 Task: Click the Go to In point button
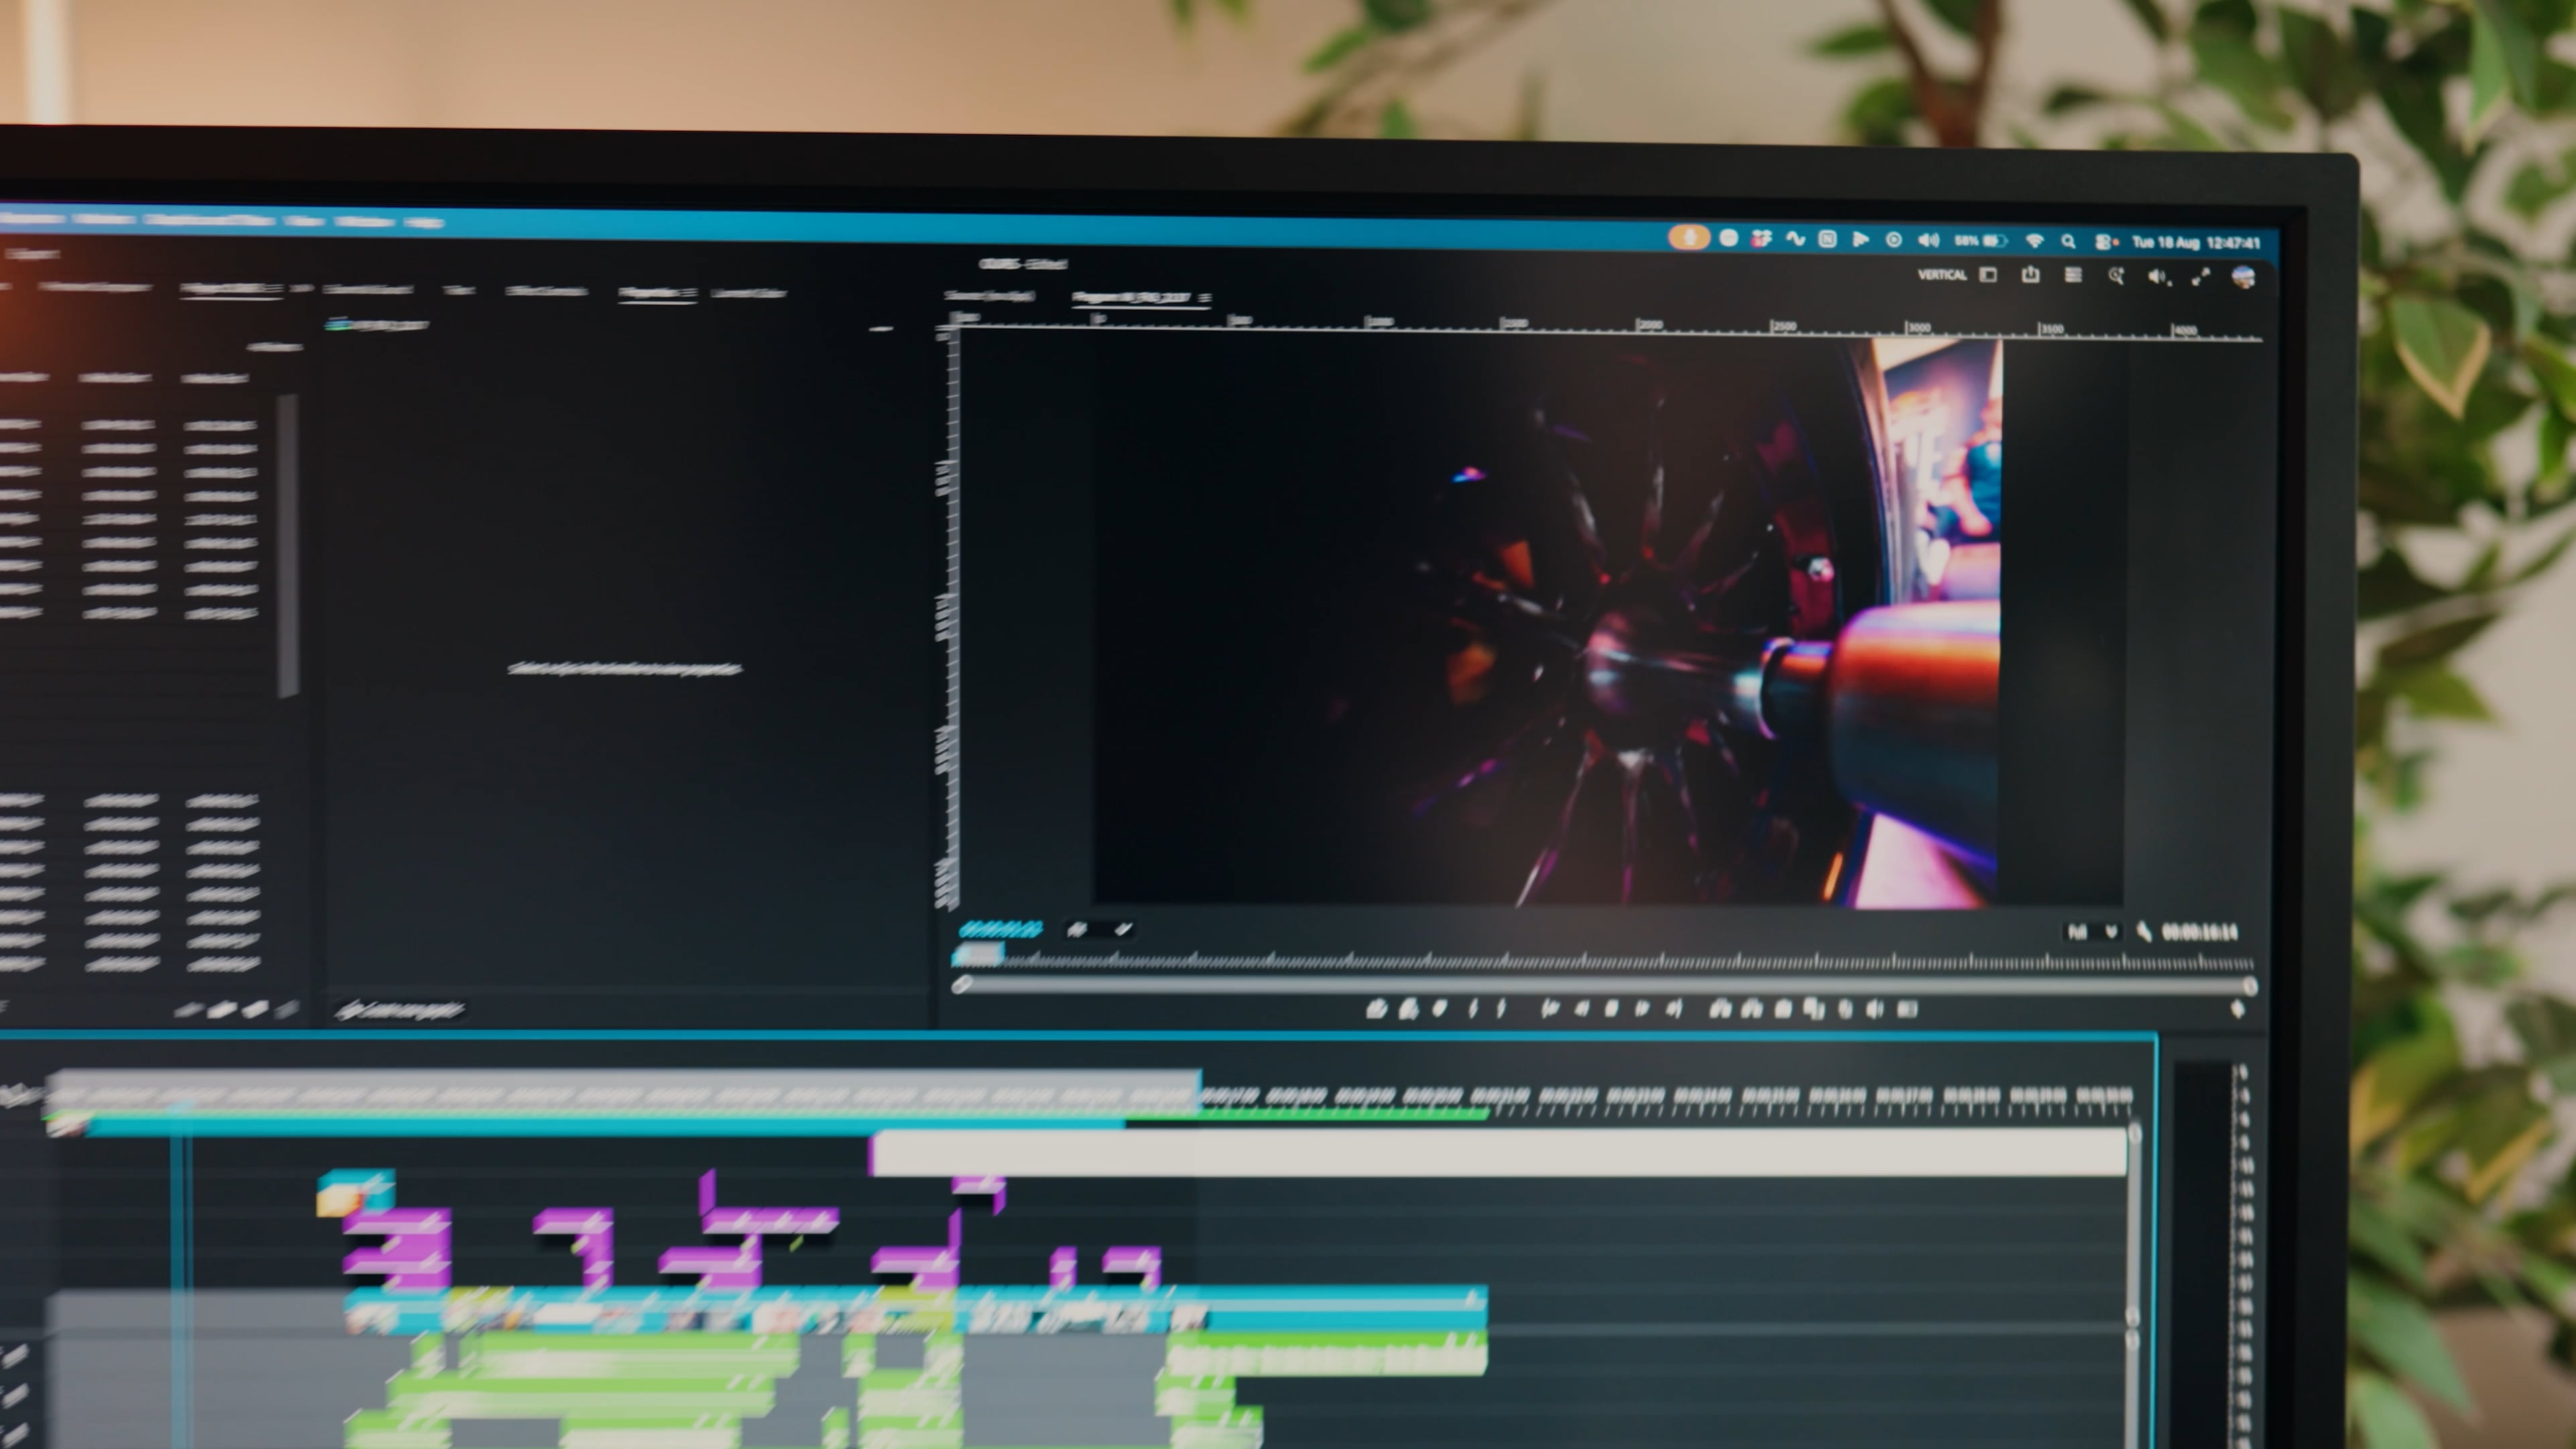(1551, 1009)
